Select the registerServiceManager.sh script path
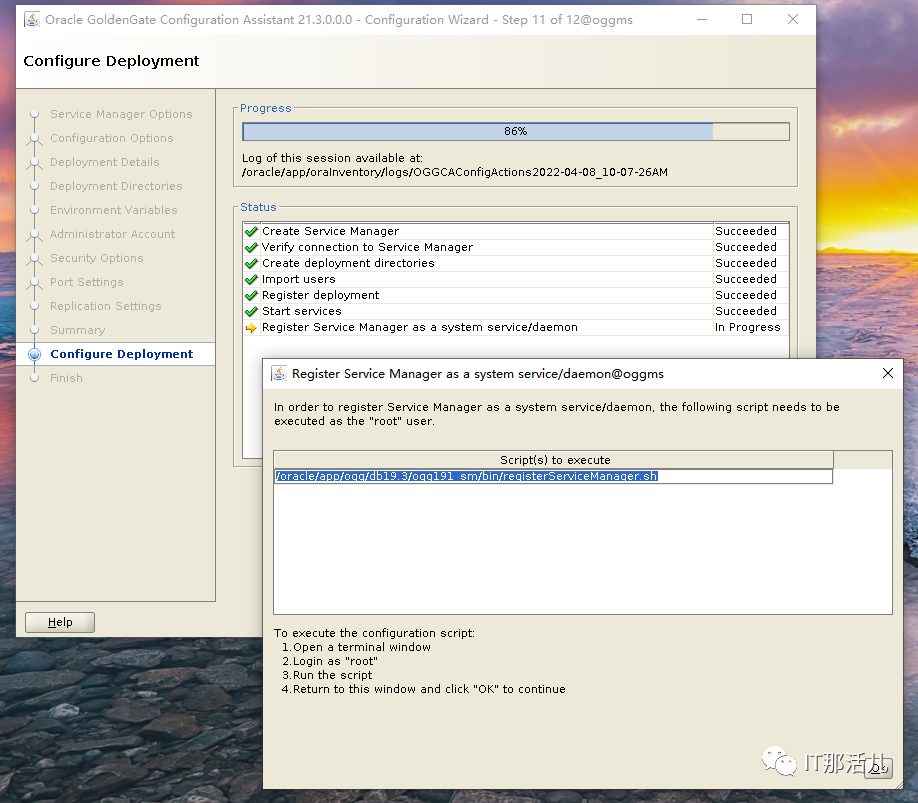Screen dimensions: 918x803 click(467, 476)
